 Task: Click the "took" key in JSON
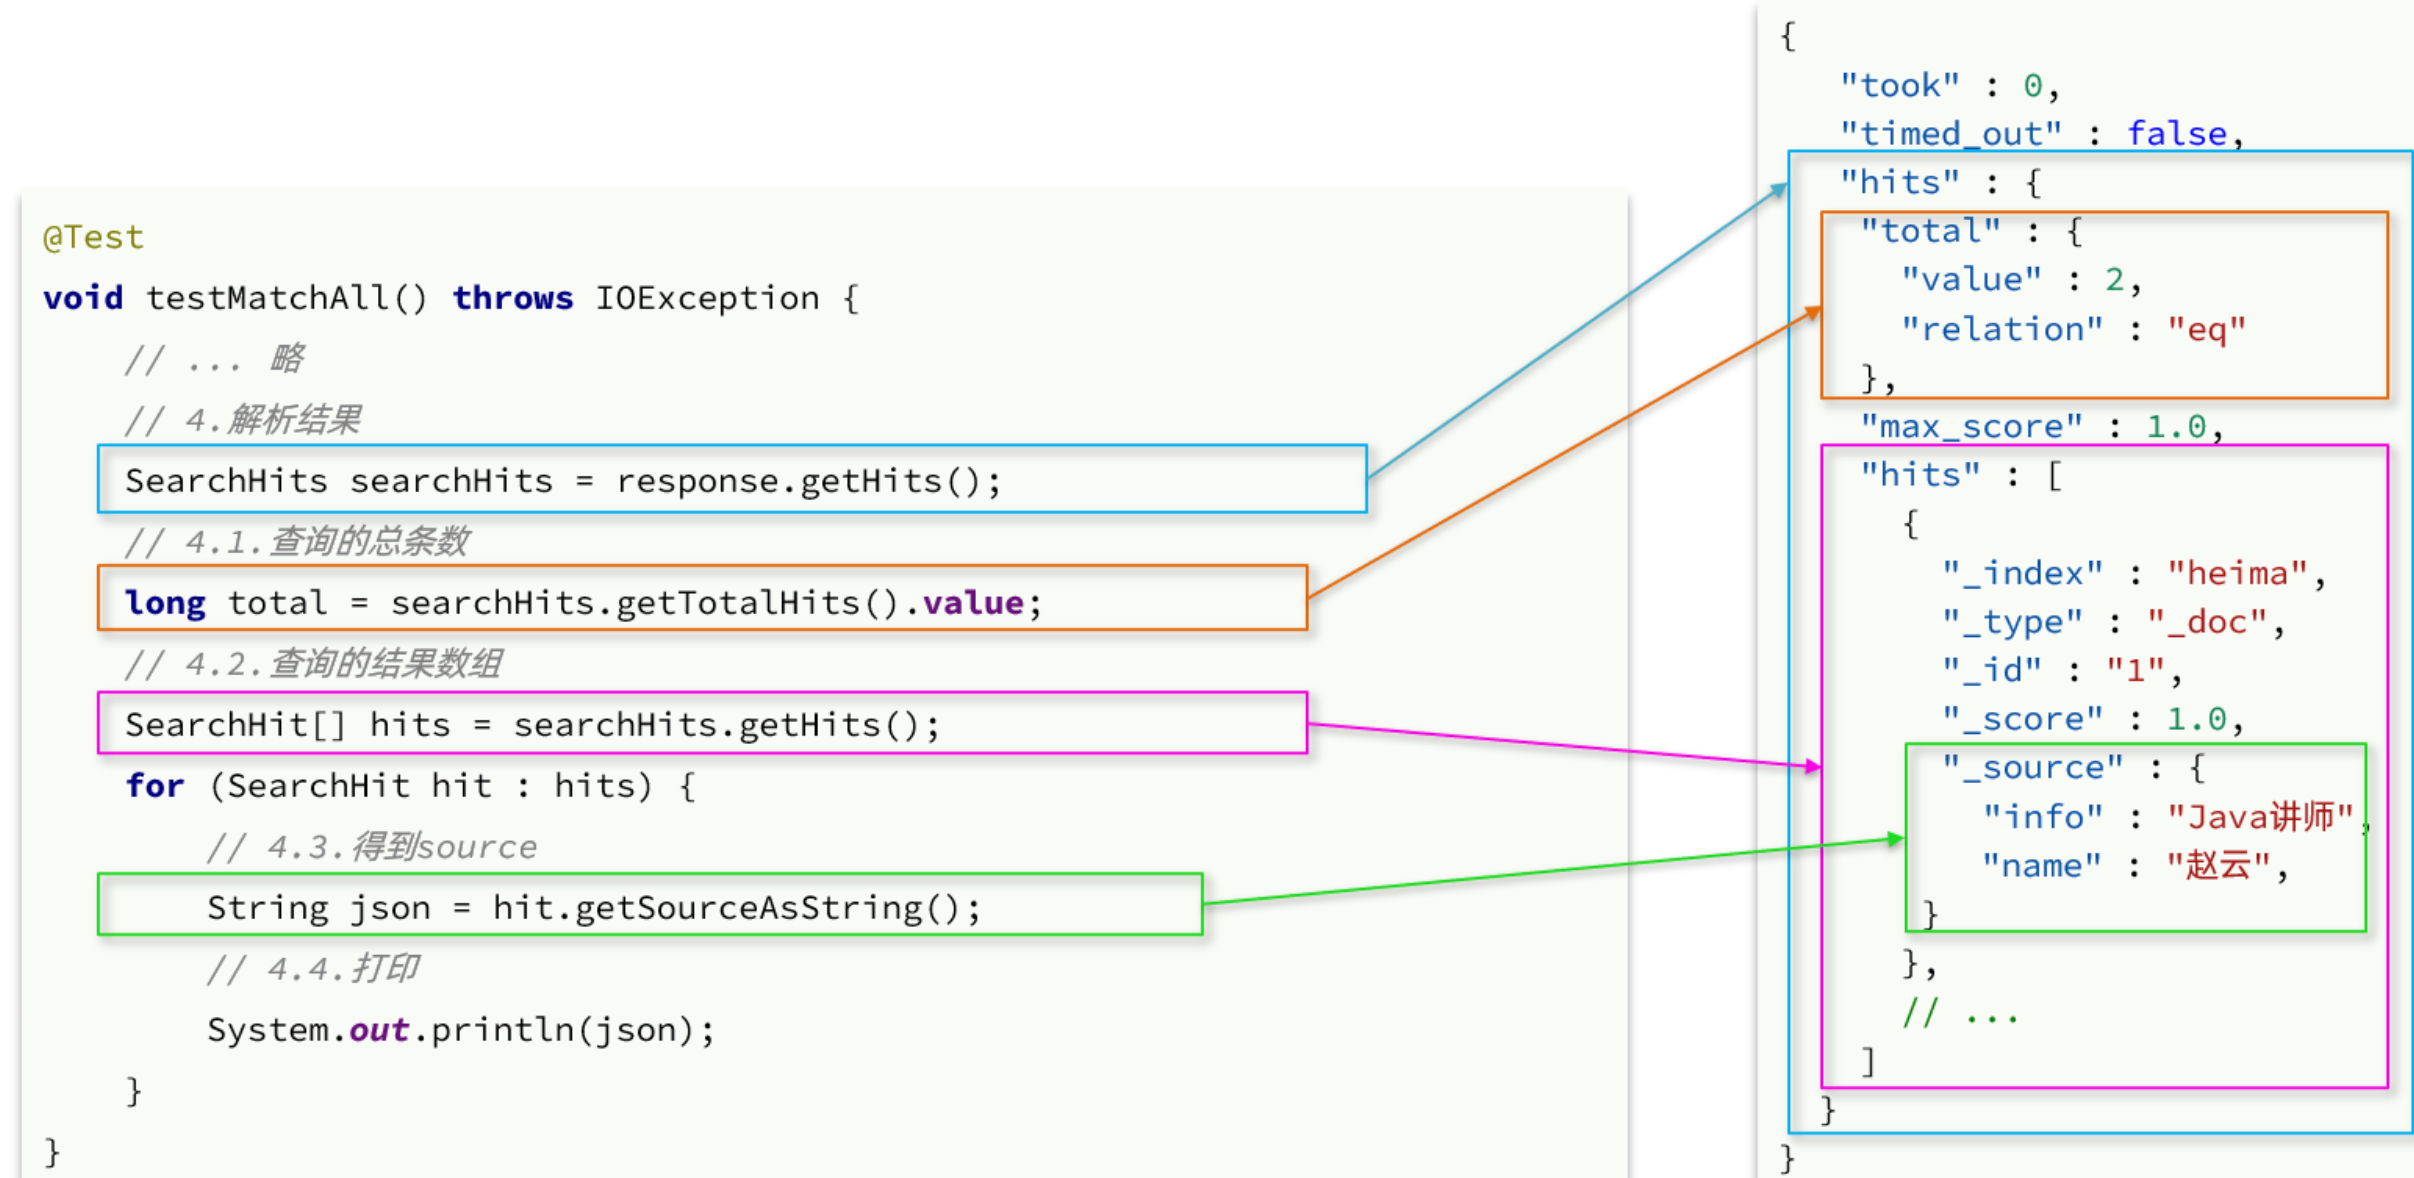1899,86
